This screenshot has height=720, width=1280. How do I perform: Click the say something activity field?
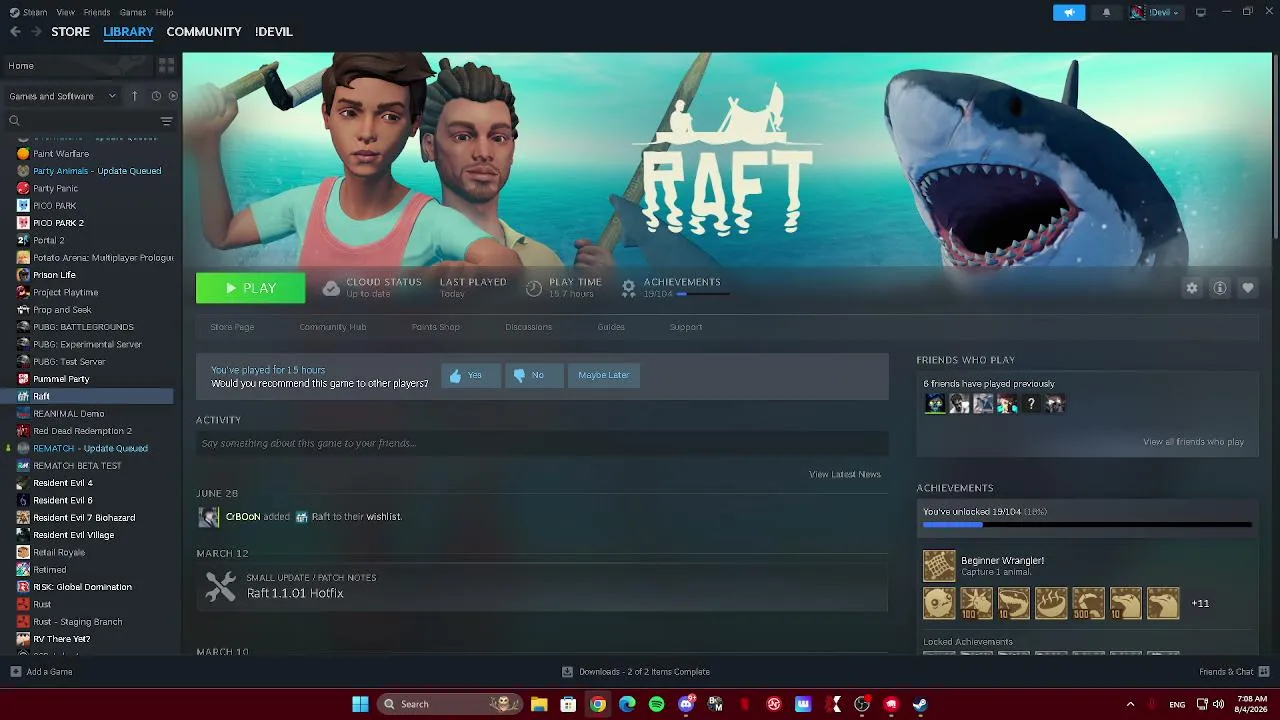tap(542, 443)
